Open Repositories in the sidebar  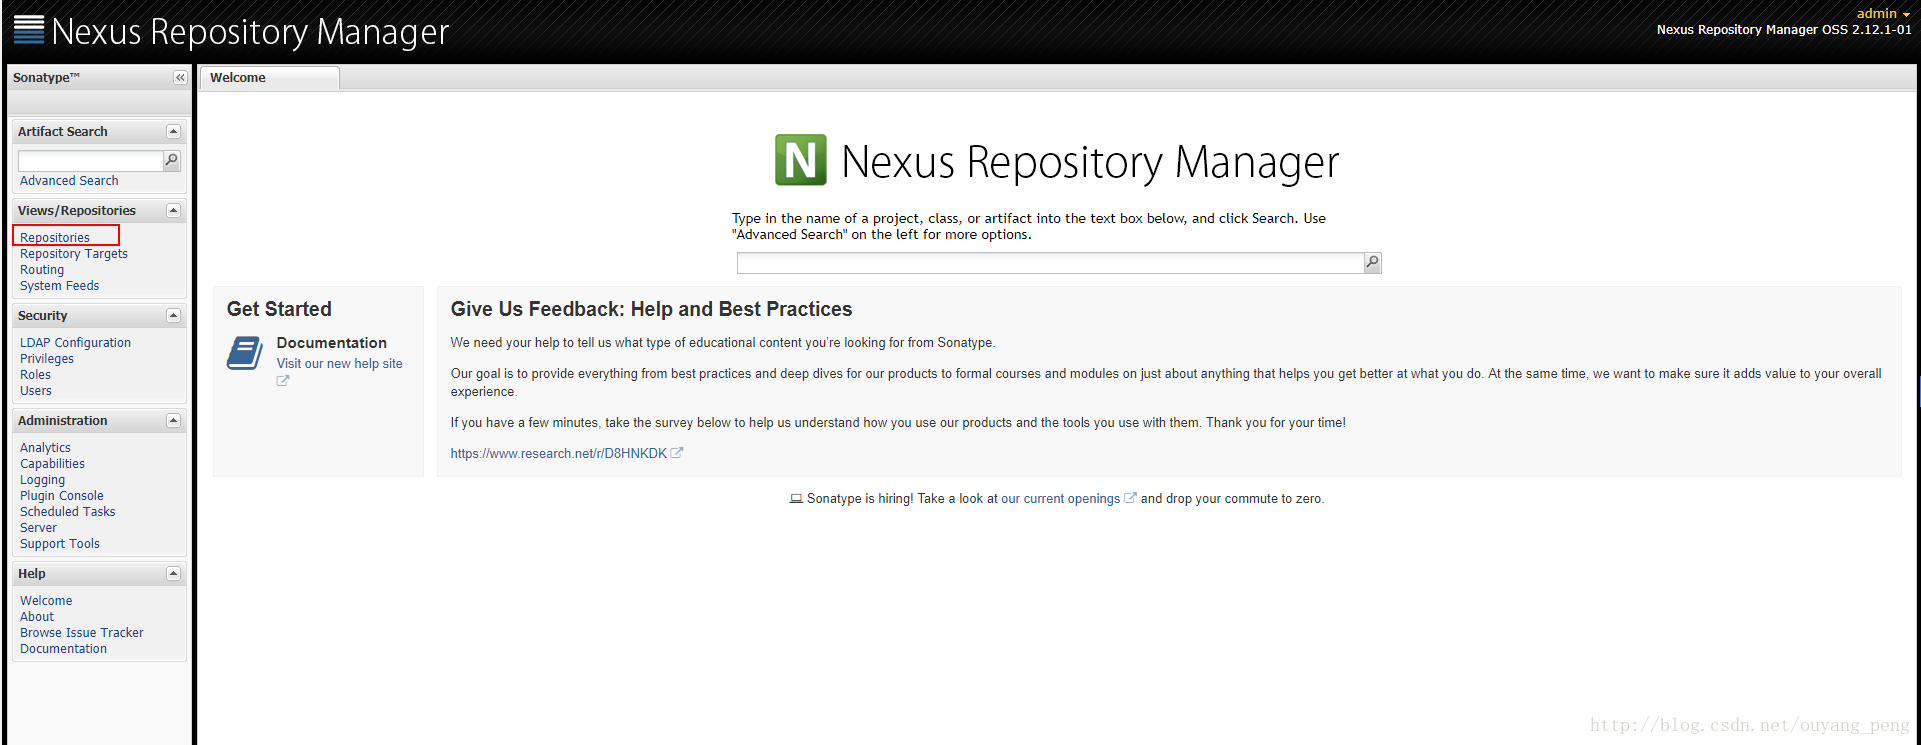coord(55,238)
